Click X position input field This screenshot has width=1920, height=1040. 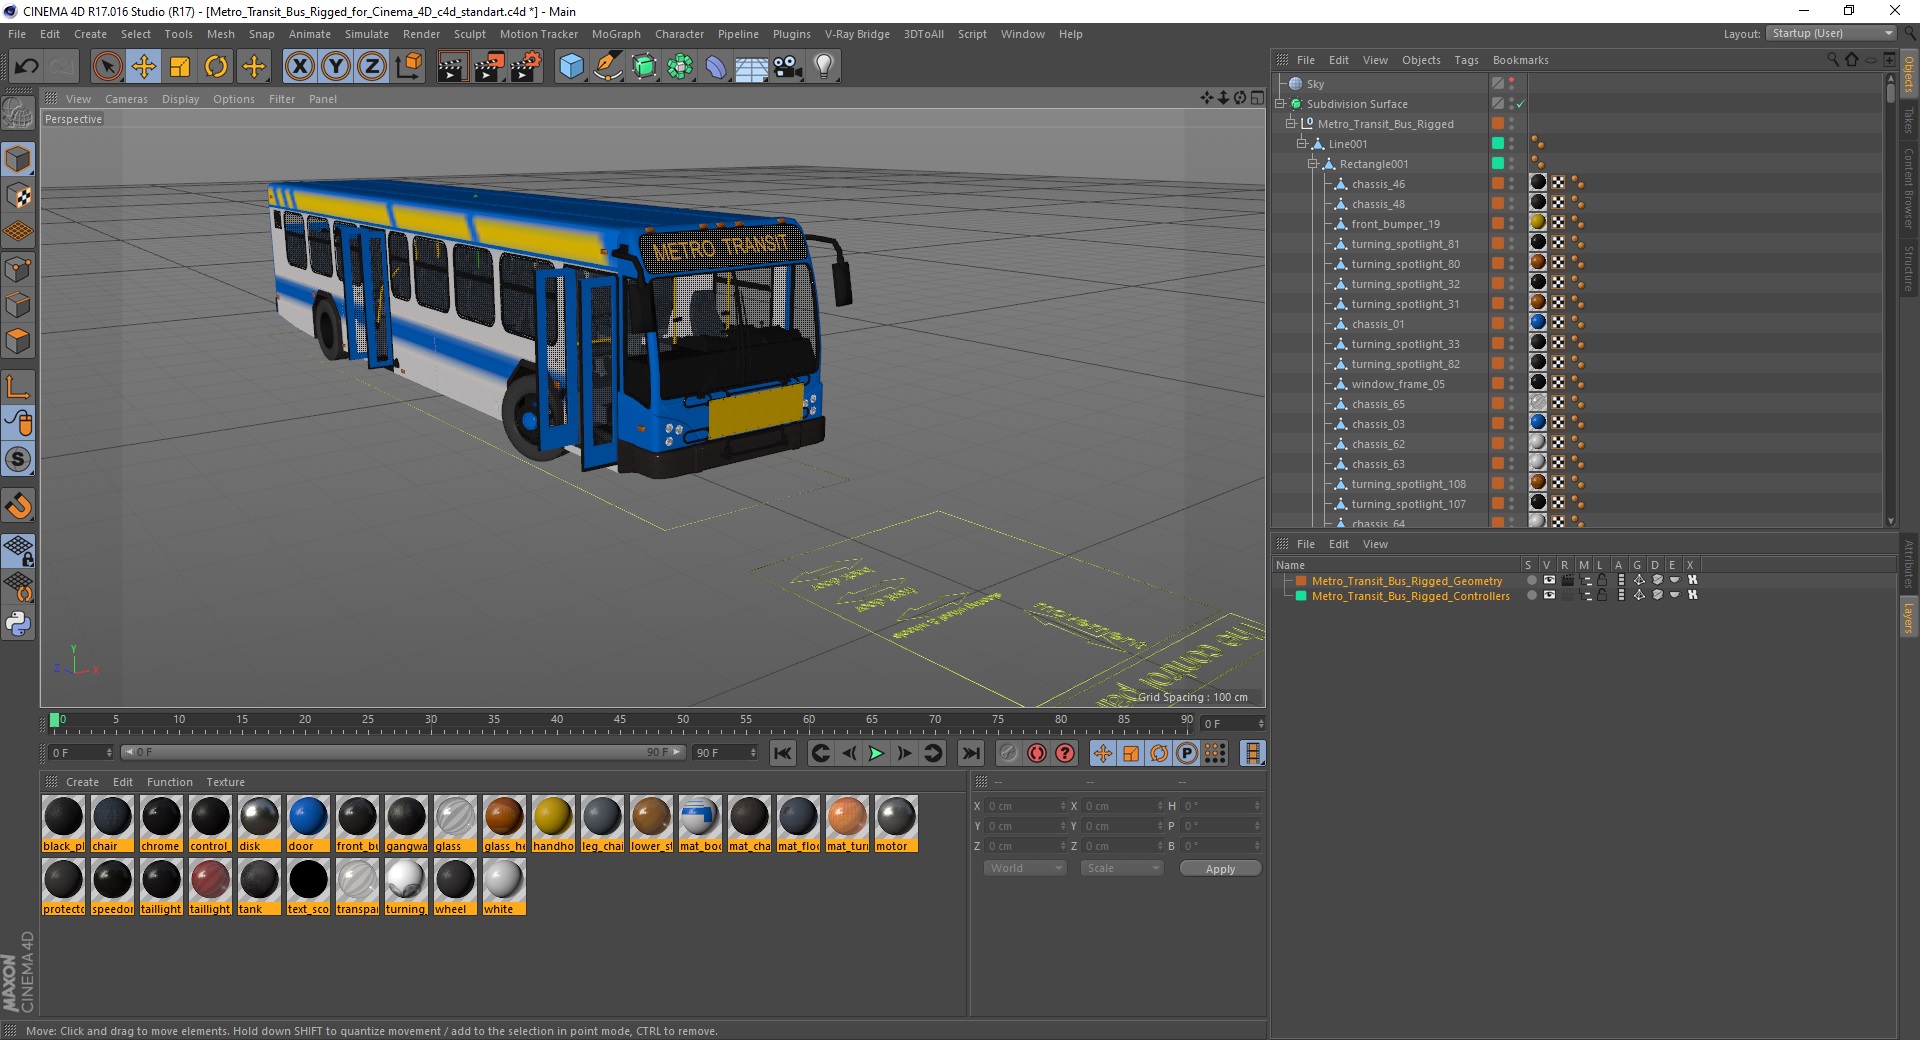click(x=1026, y=806)
